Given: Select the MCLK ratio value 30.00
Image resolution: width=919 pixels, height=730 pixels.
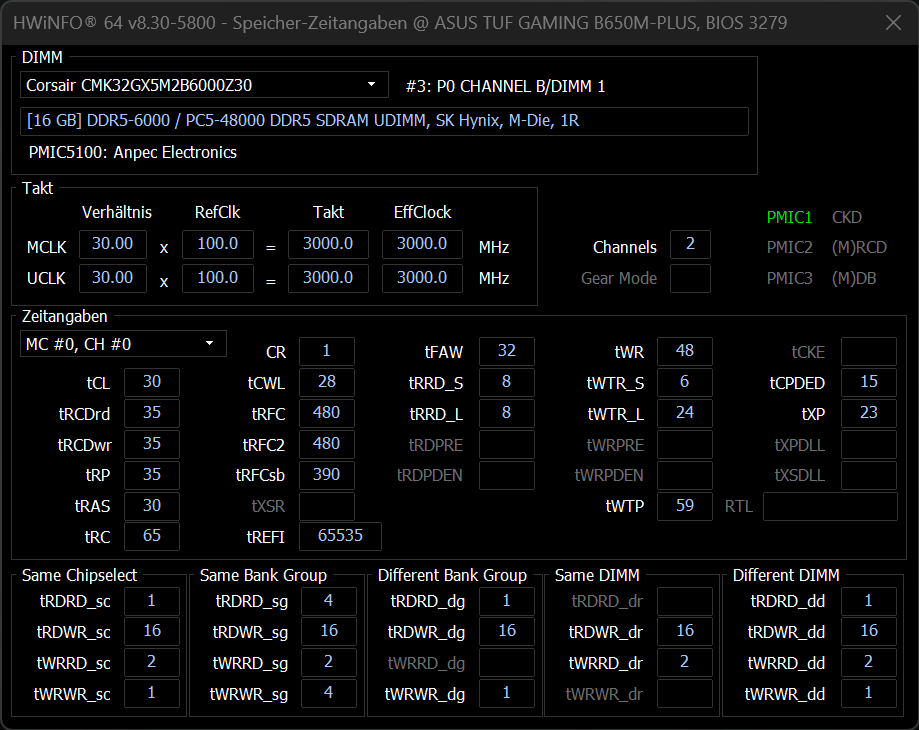Looking at the screenshot, I should coord(112,244).
